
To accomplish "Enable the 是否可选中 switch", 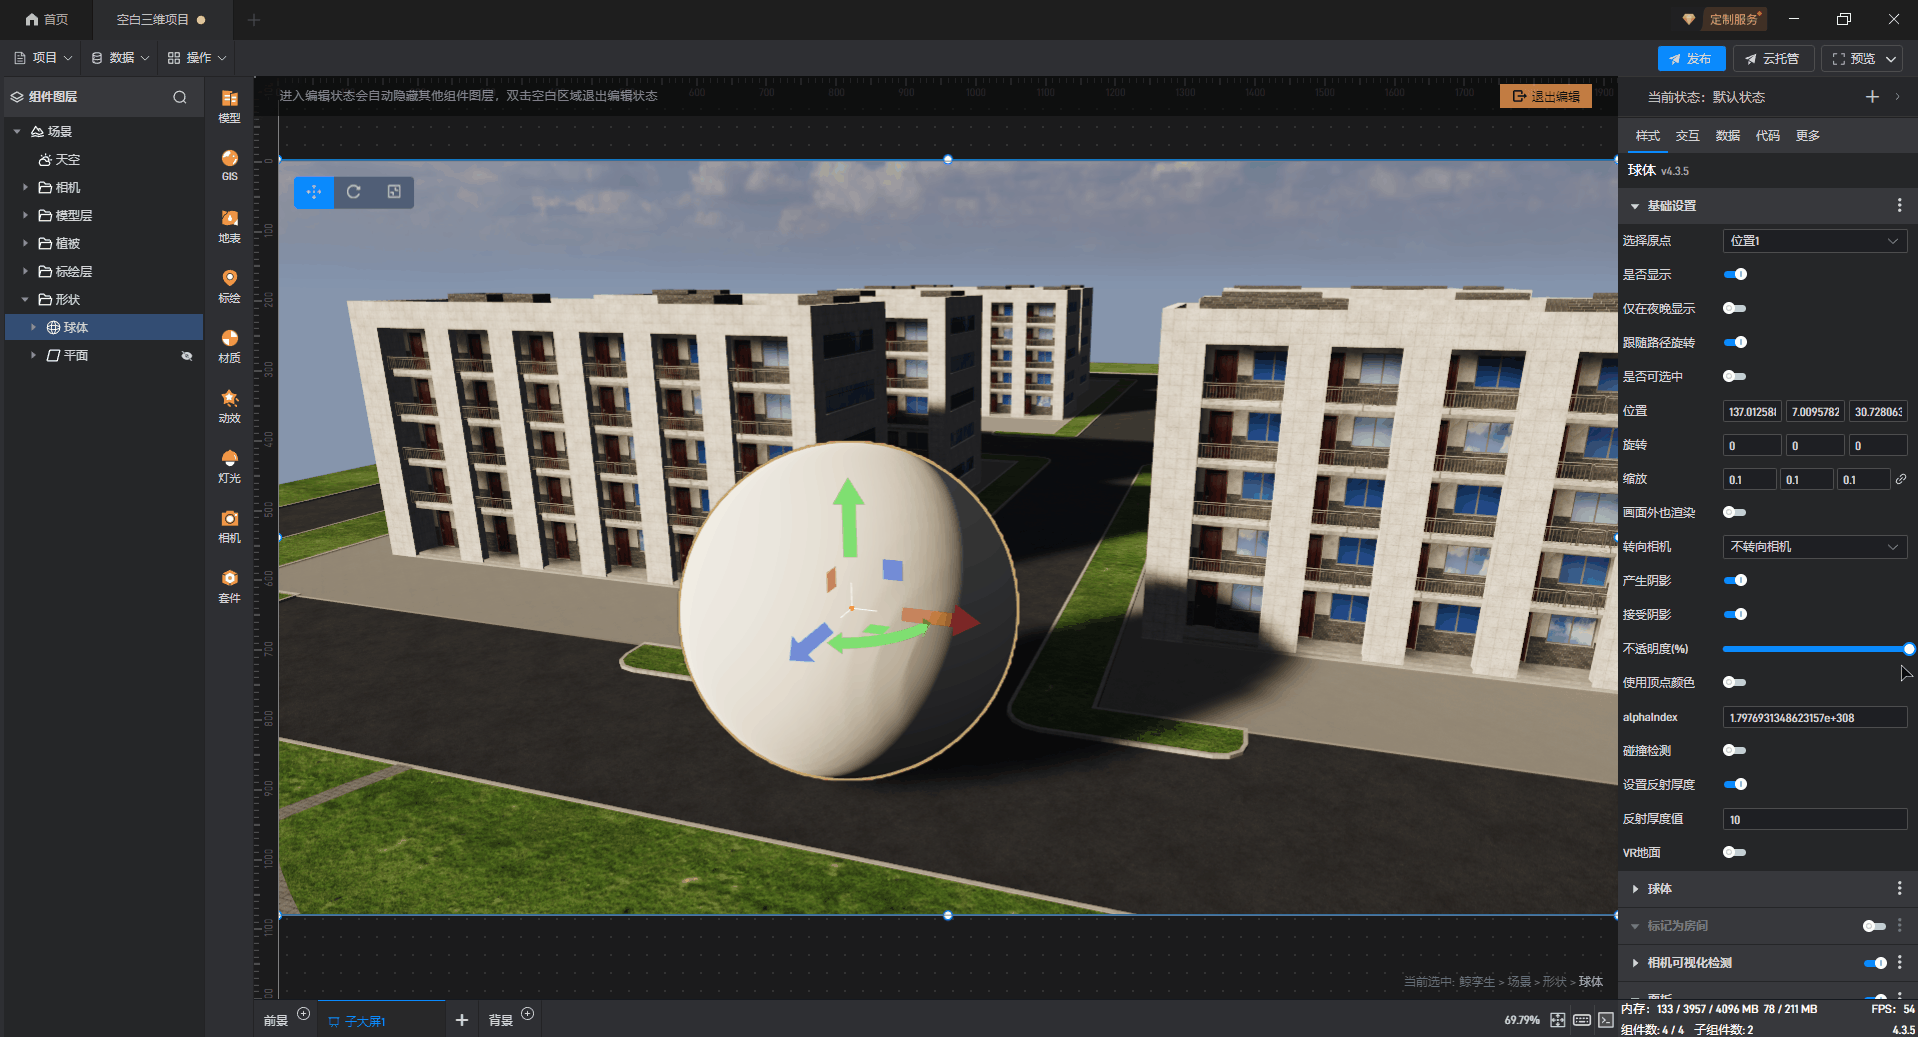I will click(x=1735, y=376).
